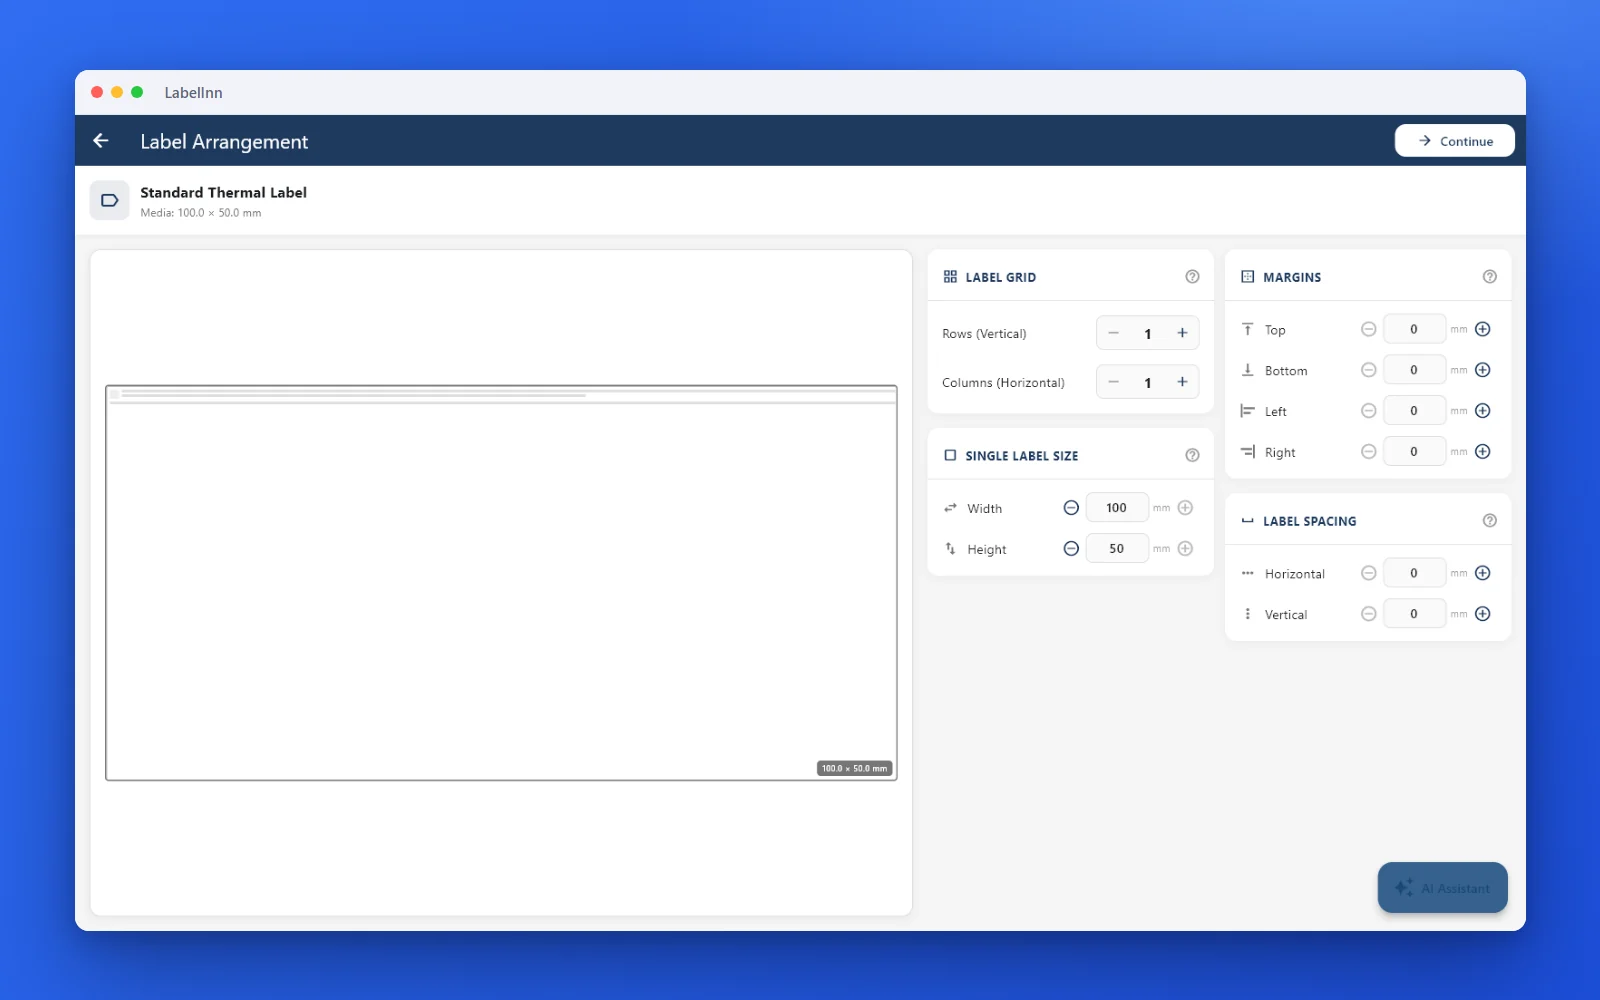Decrease Right margin value
The width and height of the screenshot is (1600, 1000).
1369,452
